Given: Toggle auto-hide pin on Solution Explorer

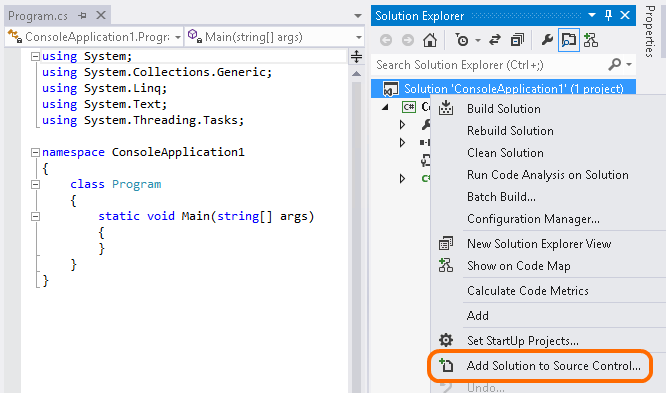Looking at the screenshot, I should pos(608,16).
